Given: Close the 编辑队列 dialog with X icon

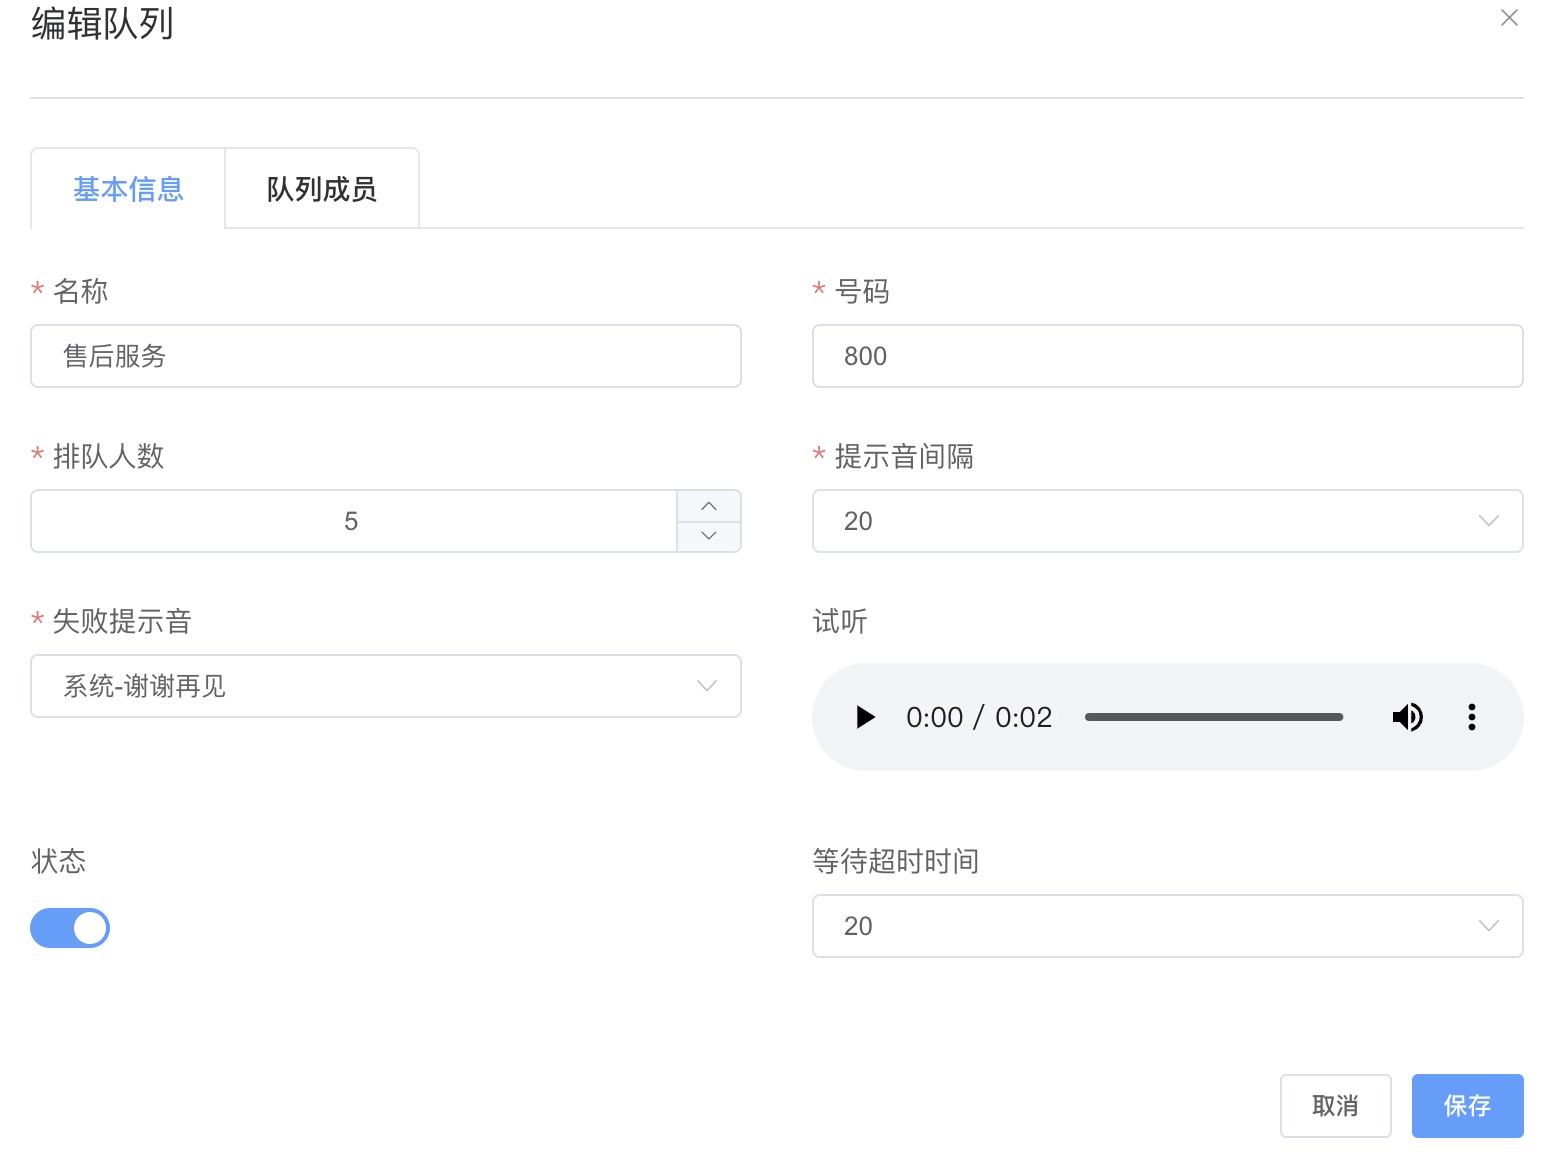Looking at the screenshot, I should (1509, 18).
